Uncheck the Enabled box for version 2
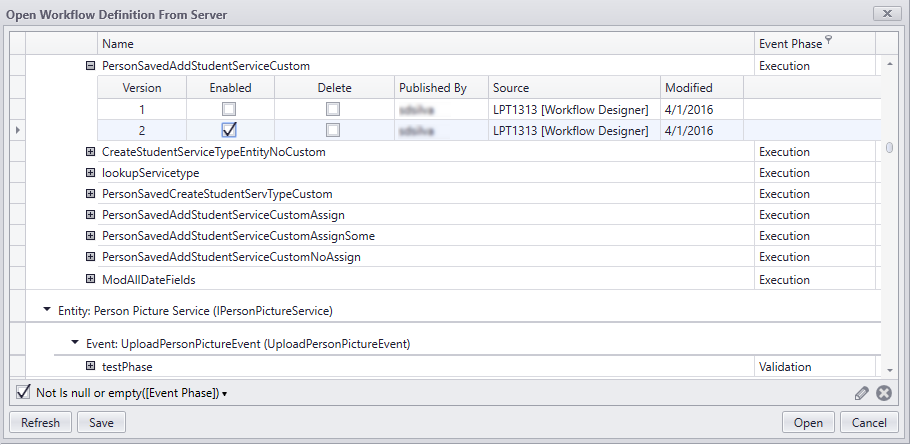 point(229,130)
